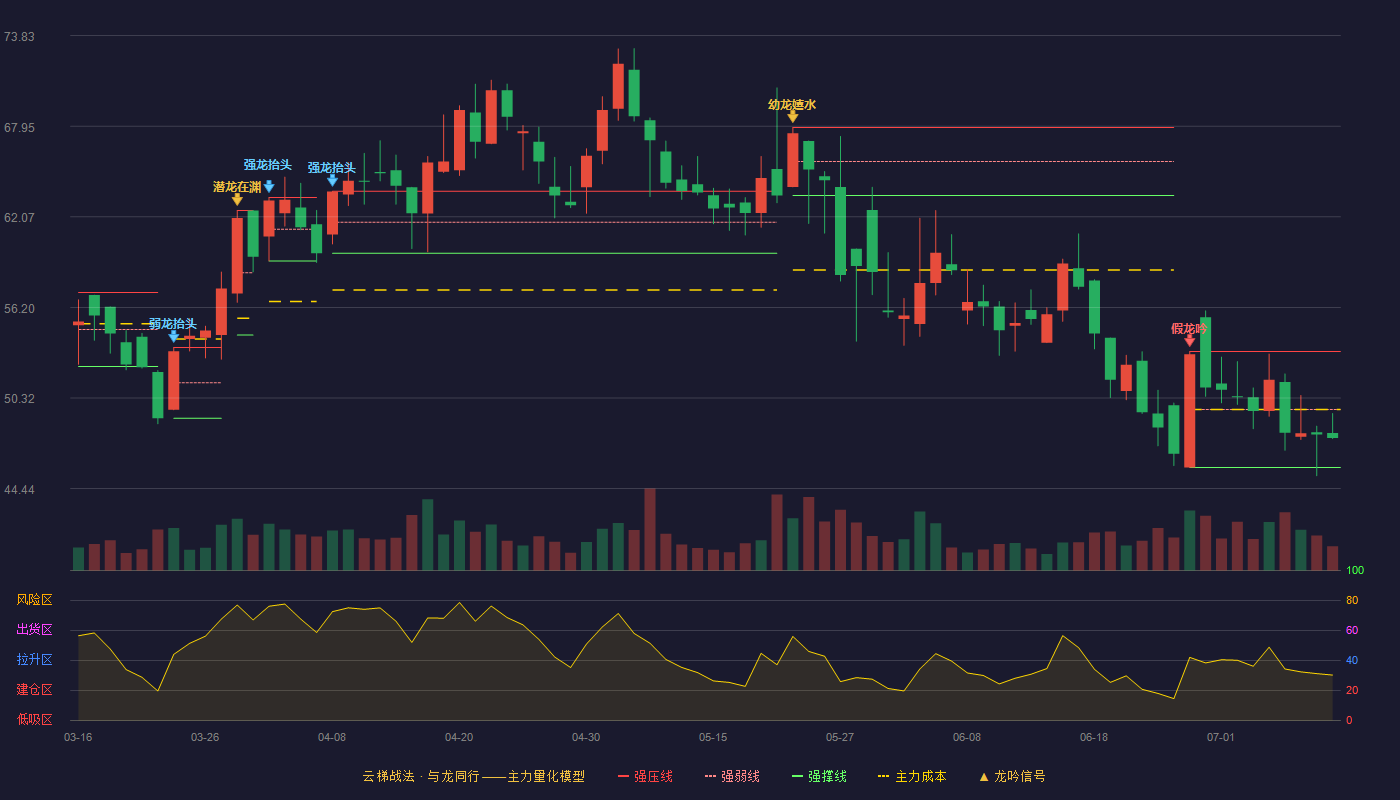This screenshot has width=1400, height=800.
Task: Toggle the 强压线 legend series
Action: 645,776
